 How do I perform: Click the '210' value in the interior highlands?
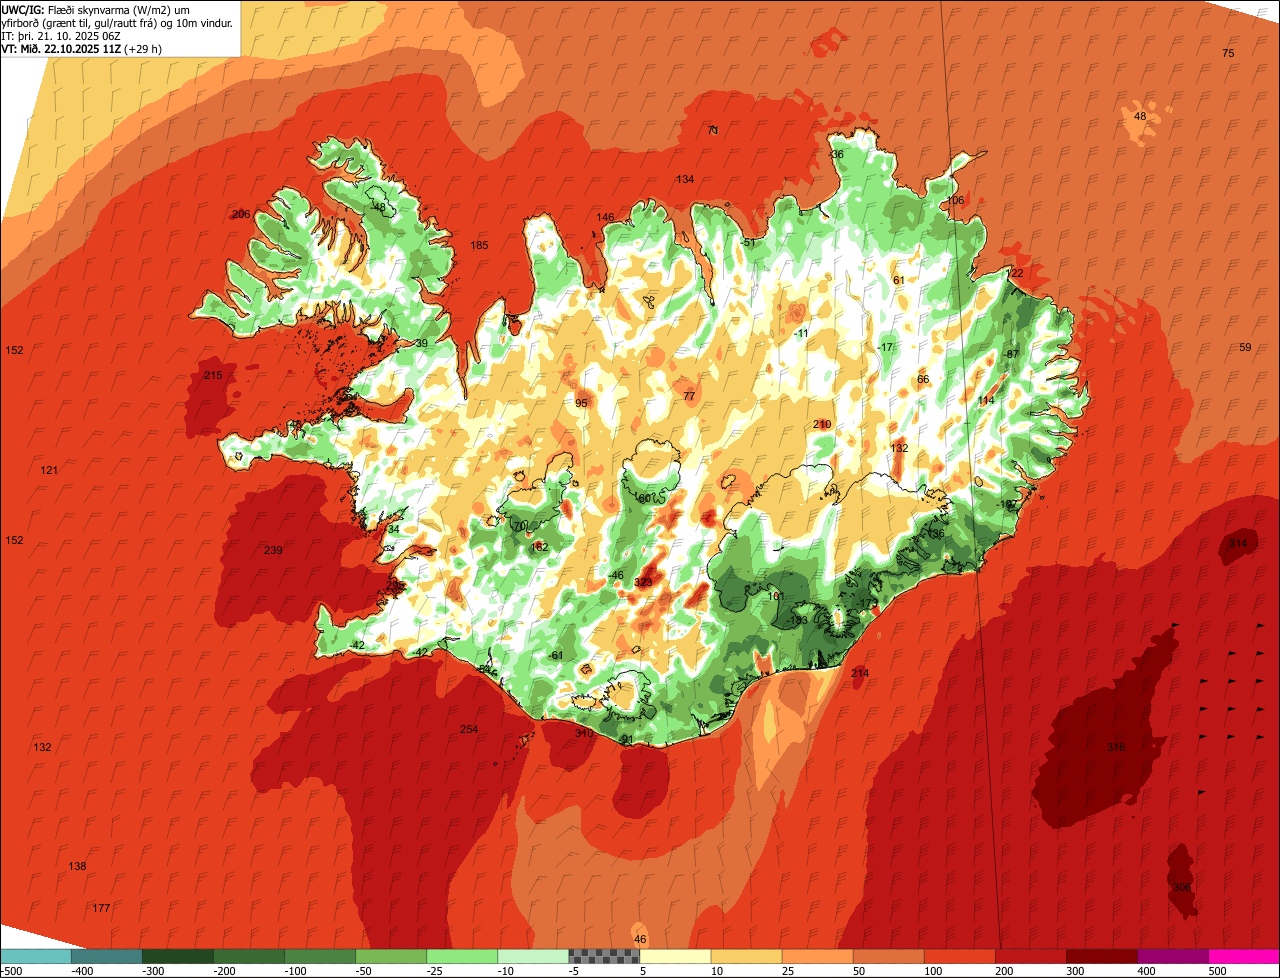point(822,424)
